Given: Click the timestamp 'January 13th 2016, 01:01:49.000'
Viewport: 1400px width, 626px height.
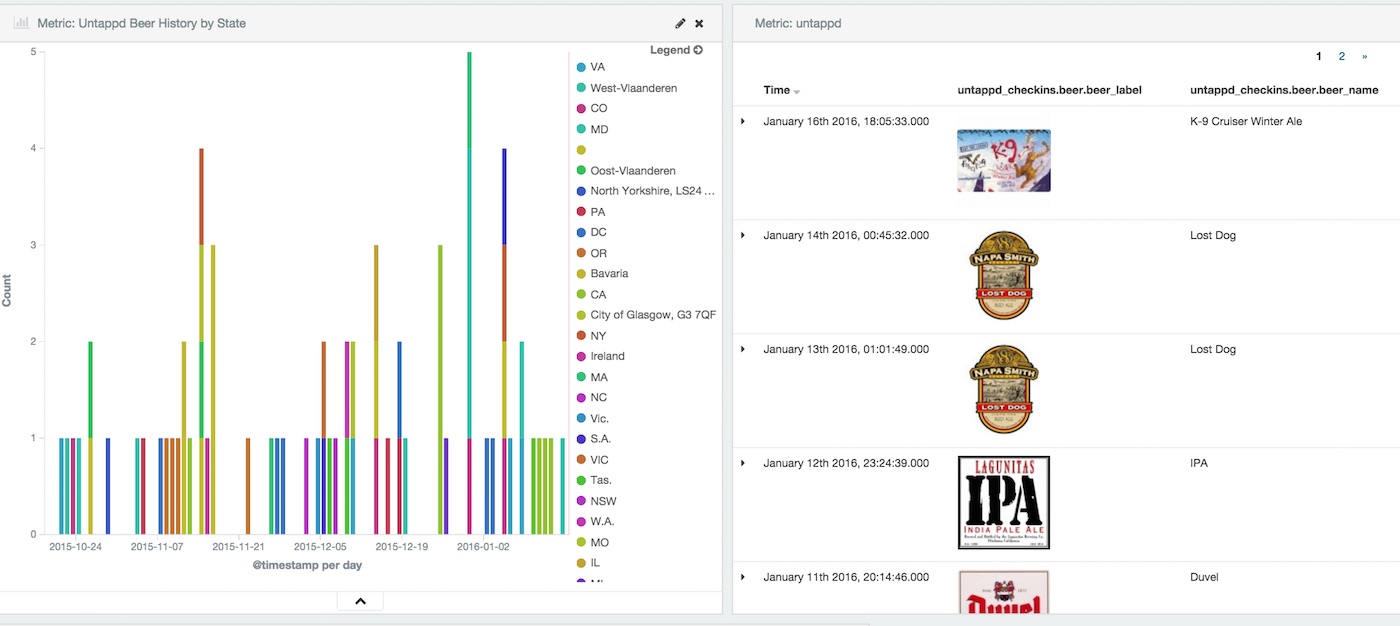Looking at the screenshot, I should (x=846, y=349).
